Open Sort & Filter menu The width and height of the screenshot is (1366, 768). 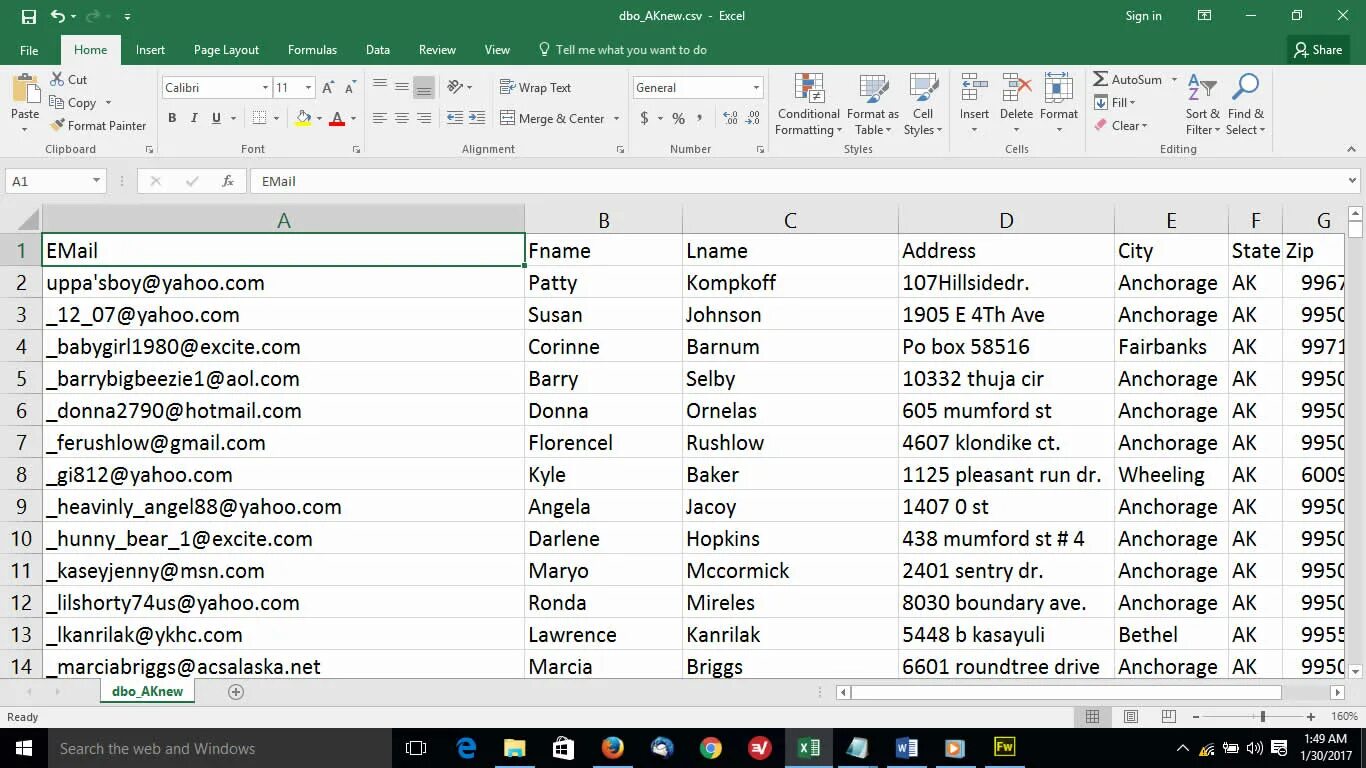click(x=1203, y=104)
